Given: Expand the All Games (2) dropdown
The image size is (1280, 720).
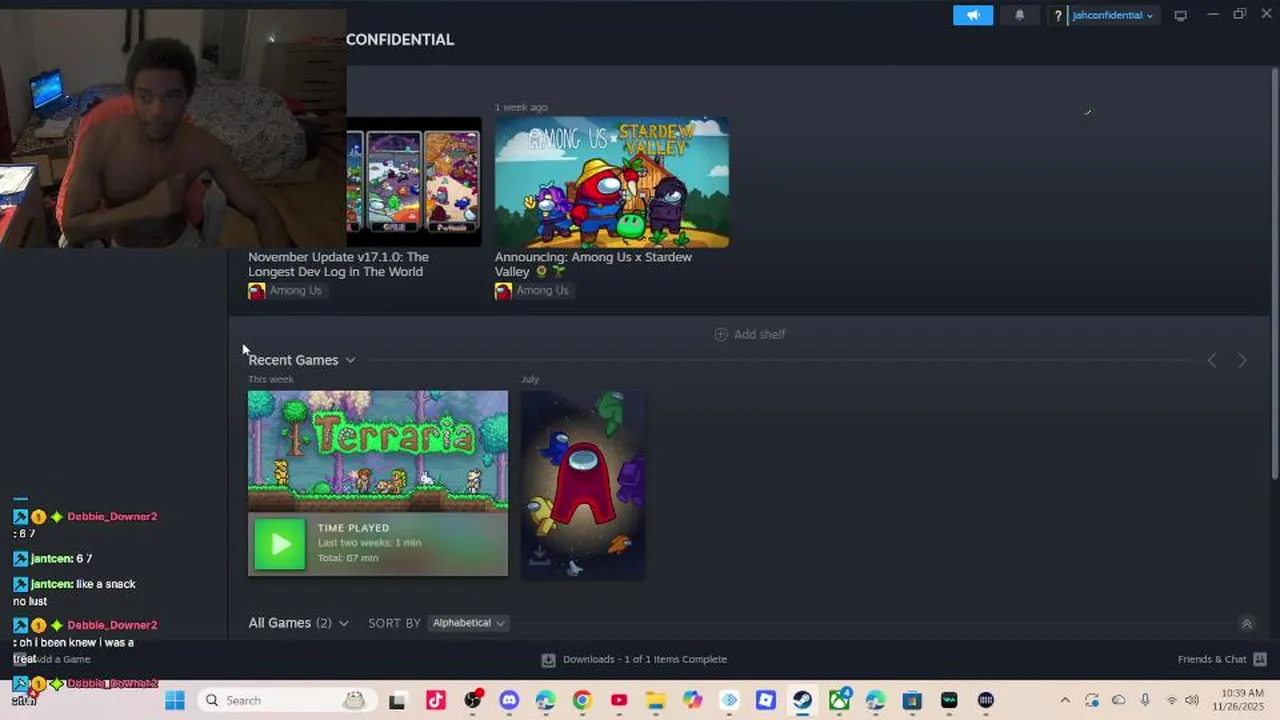Looking at the screenshot, I should click(343, 623).
